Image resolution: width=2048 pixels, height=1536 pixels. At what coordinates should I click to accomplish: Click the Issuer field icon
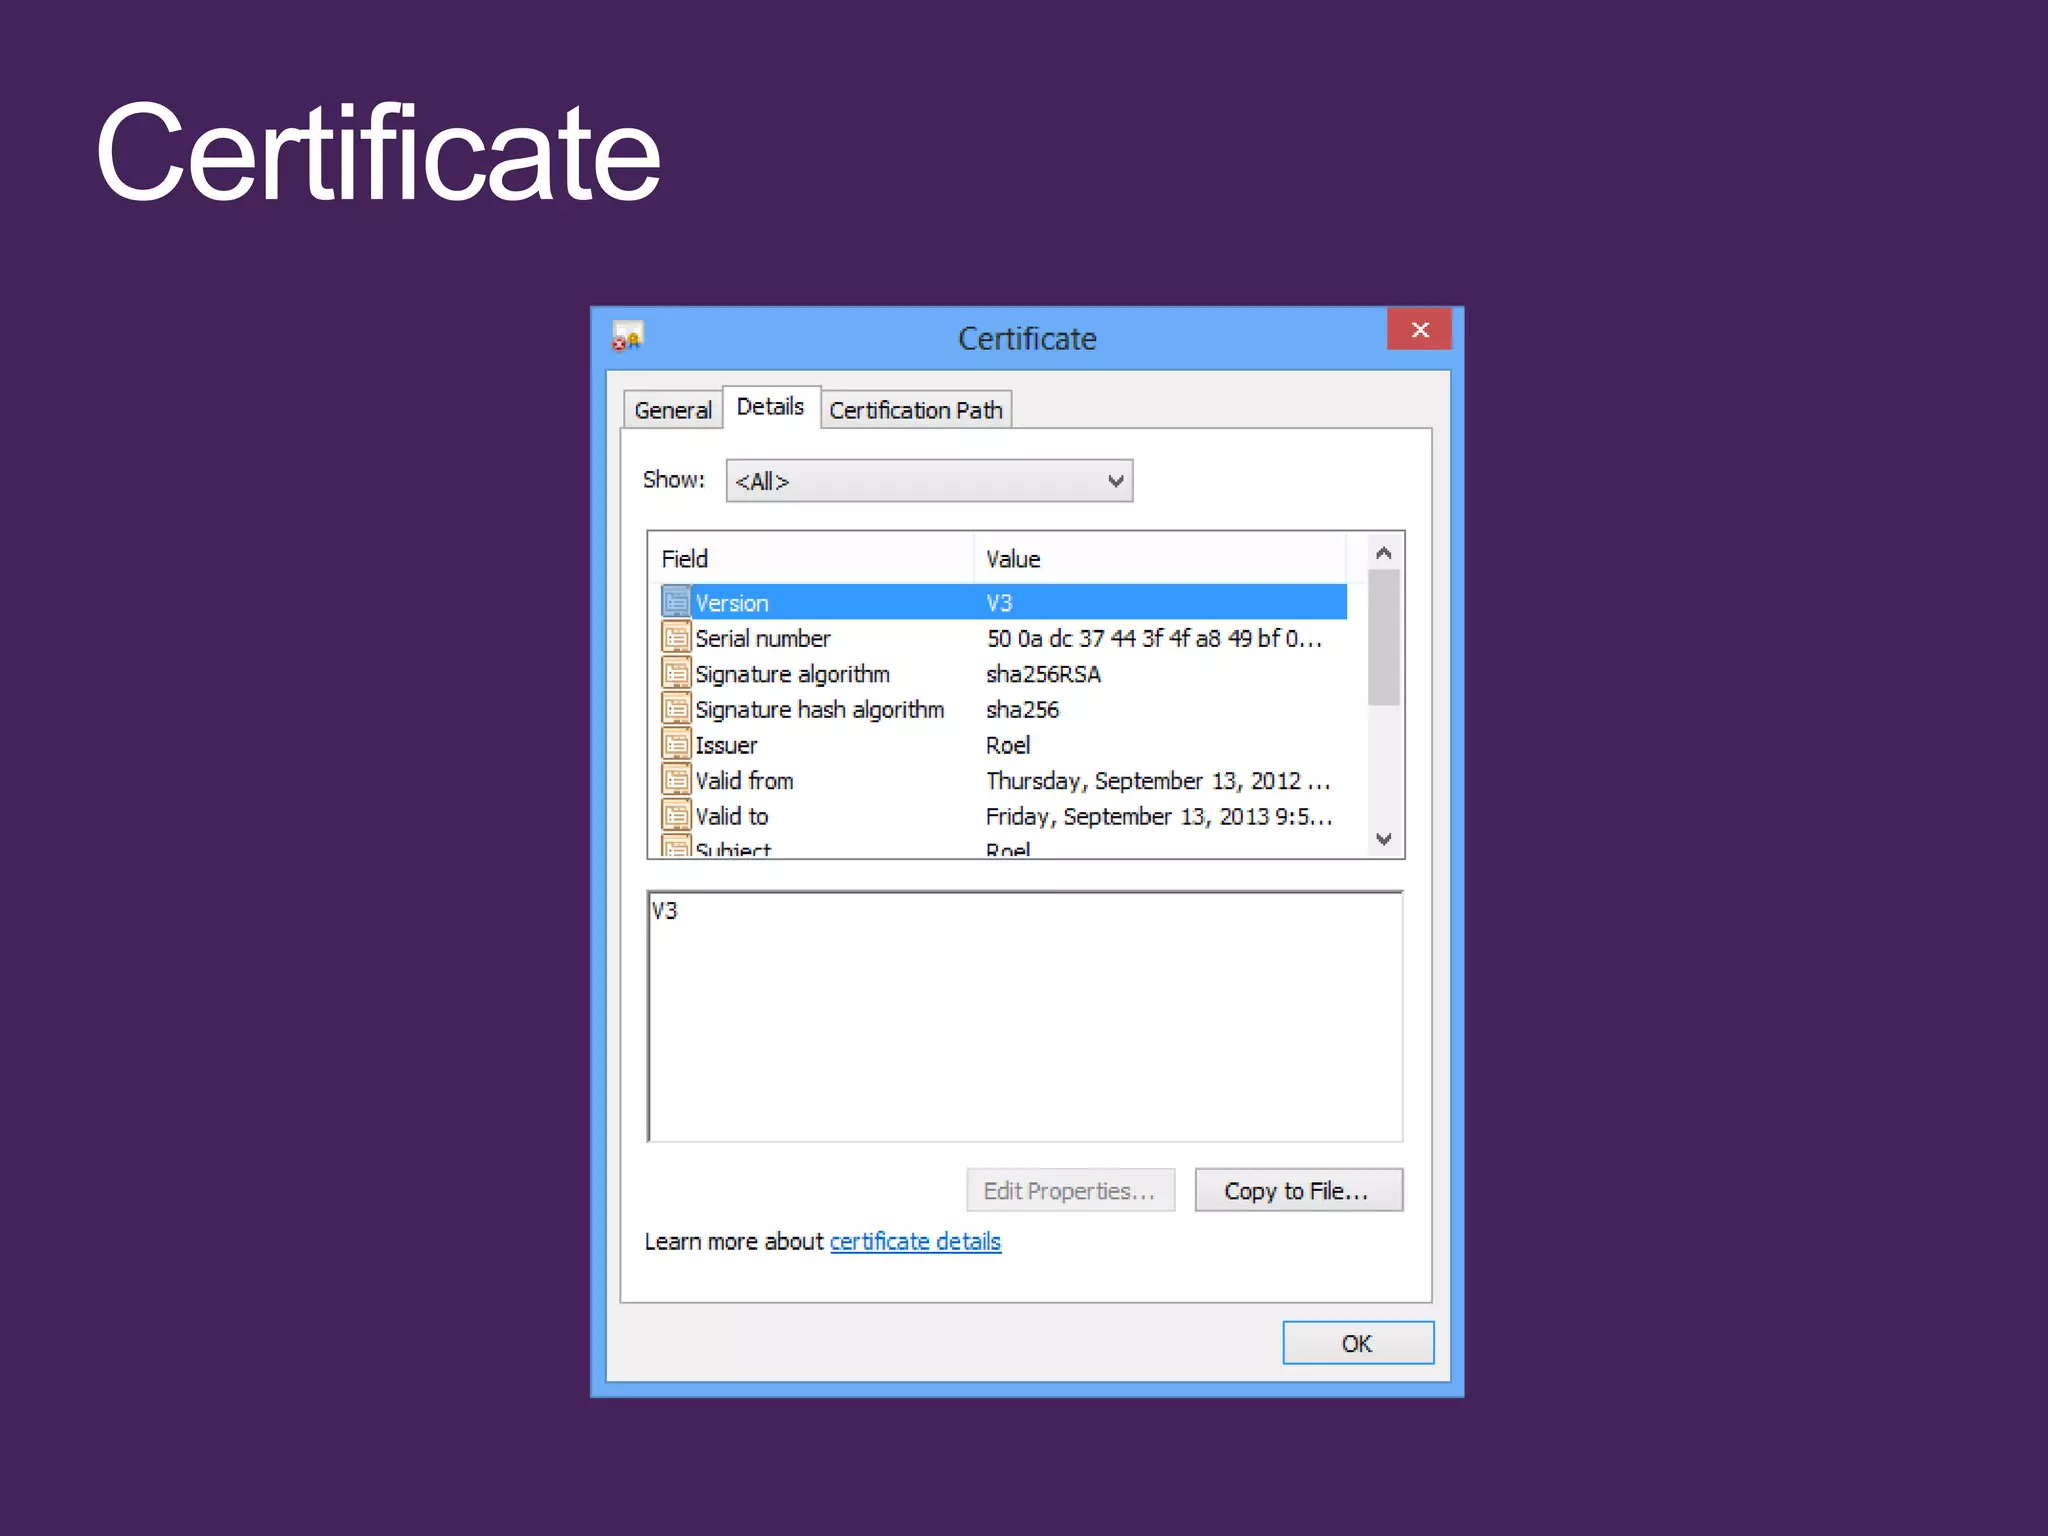coord(676,745)
